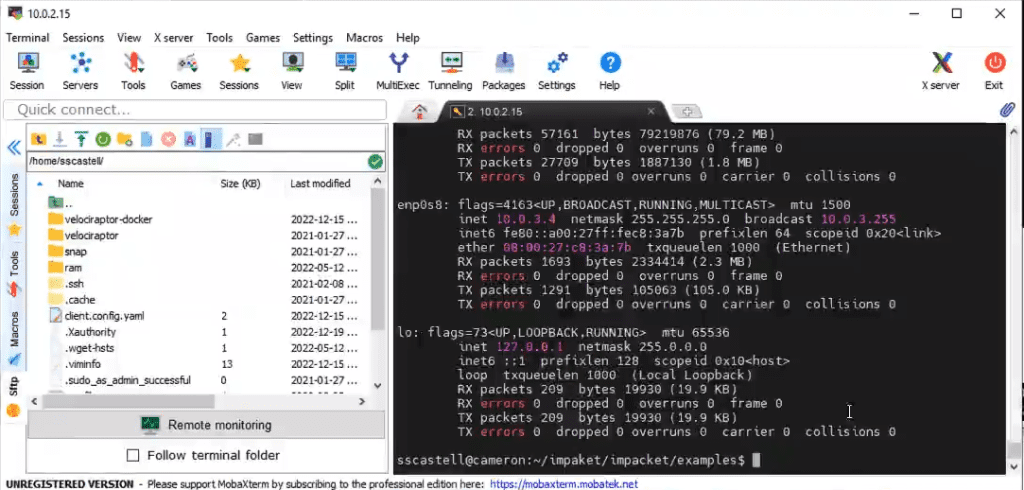Image resolution: width=1024 pixels, height=490 pixels.
Task: Collapse the sidebar with double chevron
Action: [x=14, y=148]
